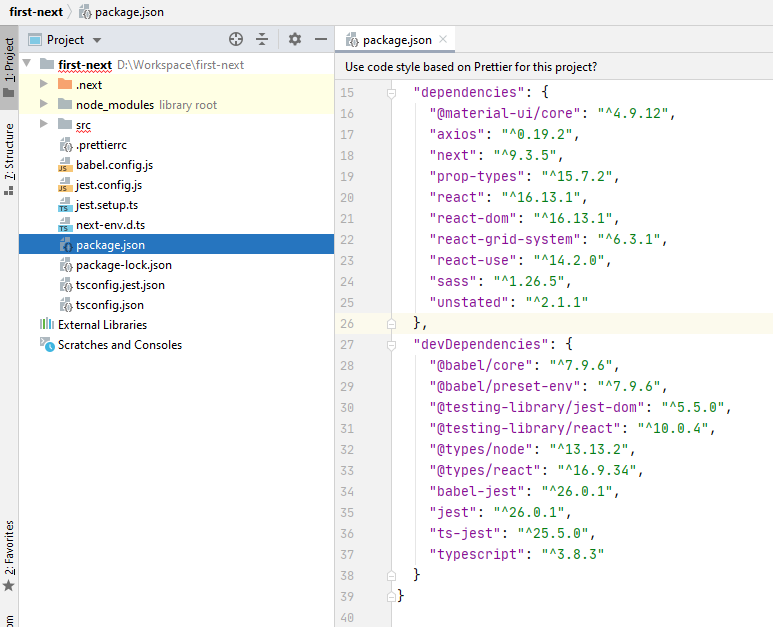
Task: Open jest.setup.ts file
Action: pos(107,205)
